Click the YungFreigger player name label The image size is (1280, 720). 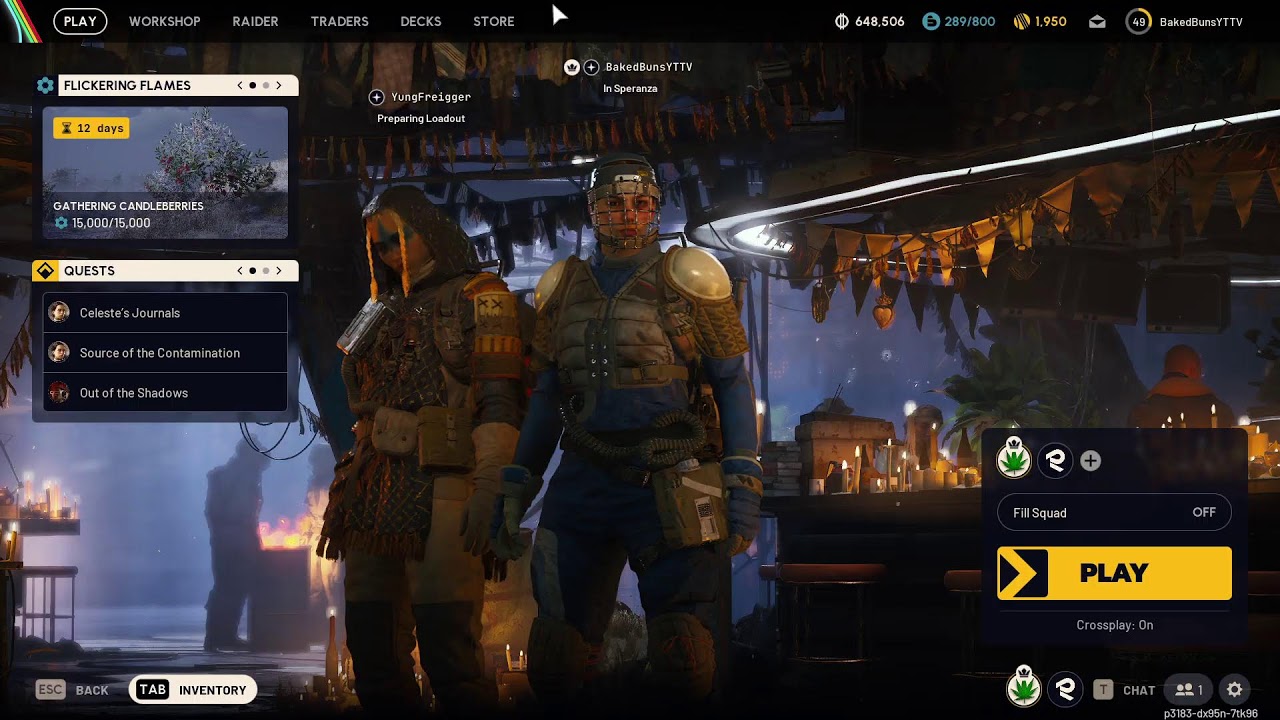[x=431, y=97]
